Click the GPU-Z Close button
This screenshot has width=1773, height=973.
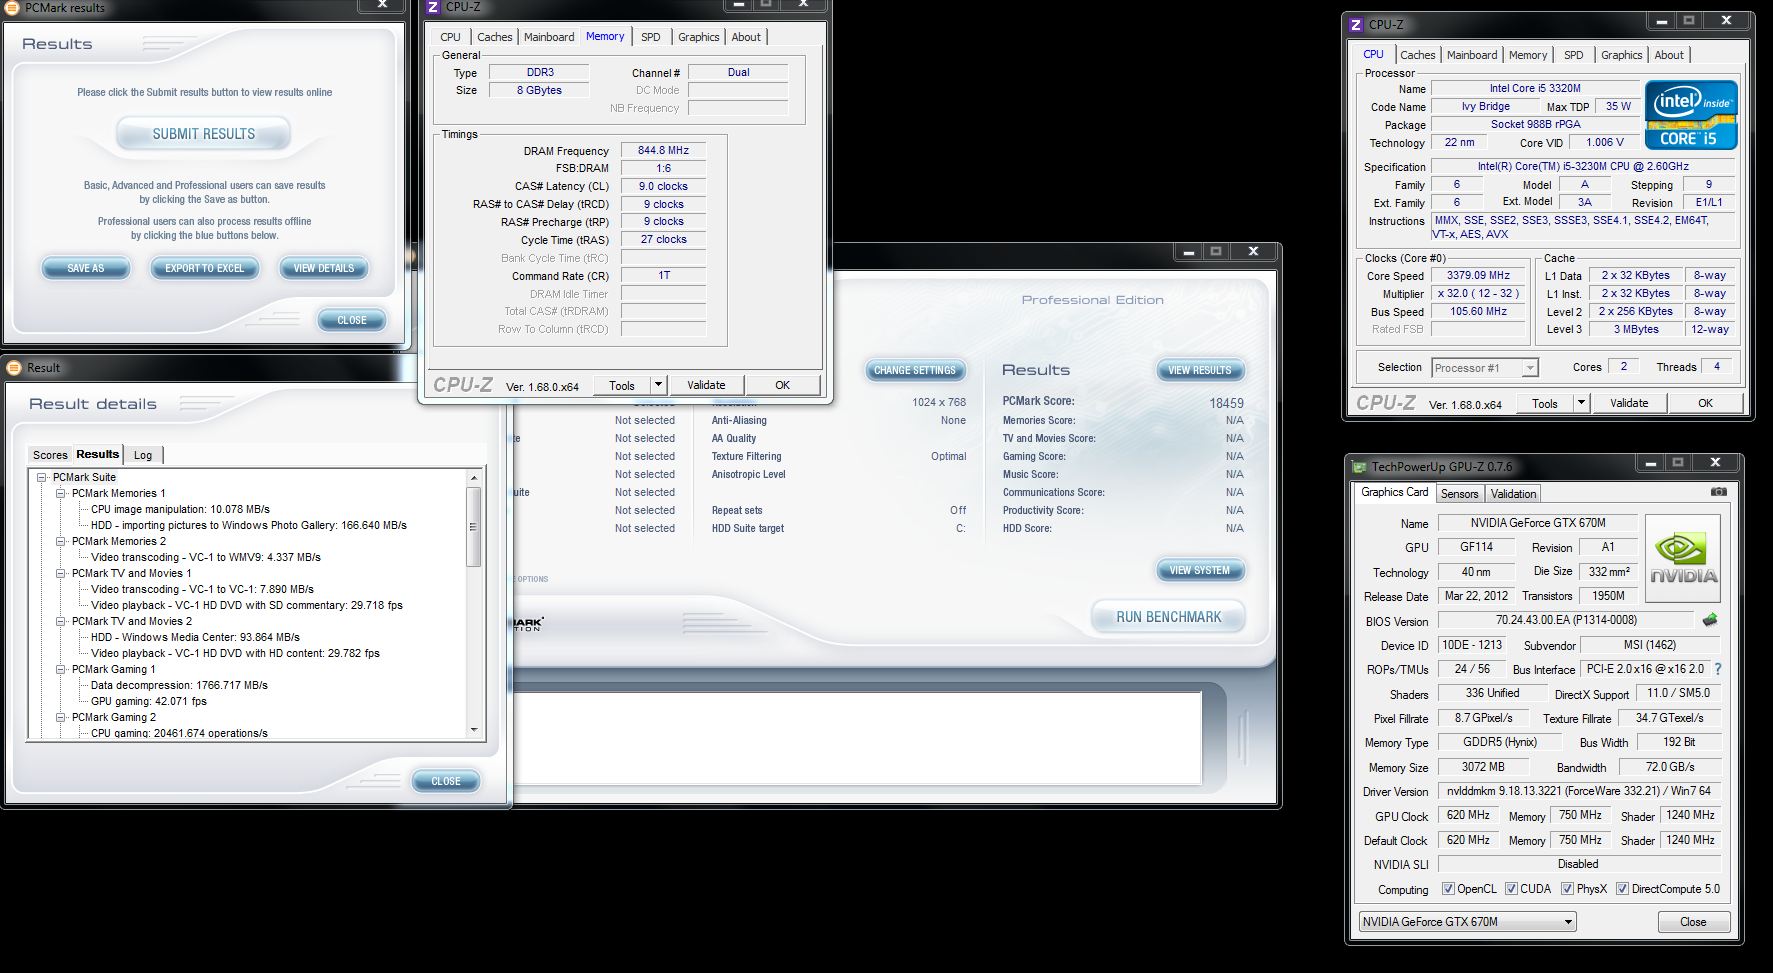pyautogui.click(x=1693, y=922)
